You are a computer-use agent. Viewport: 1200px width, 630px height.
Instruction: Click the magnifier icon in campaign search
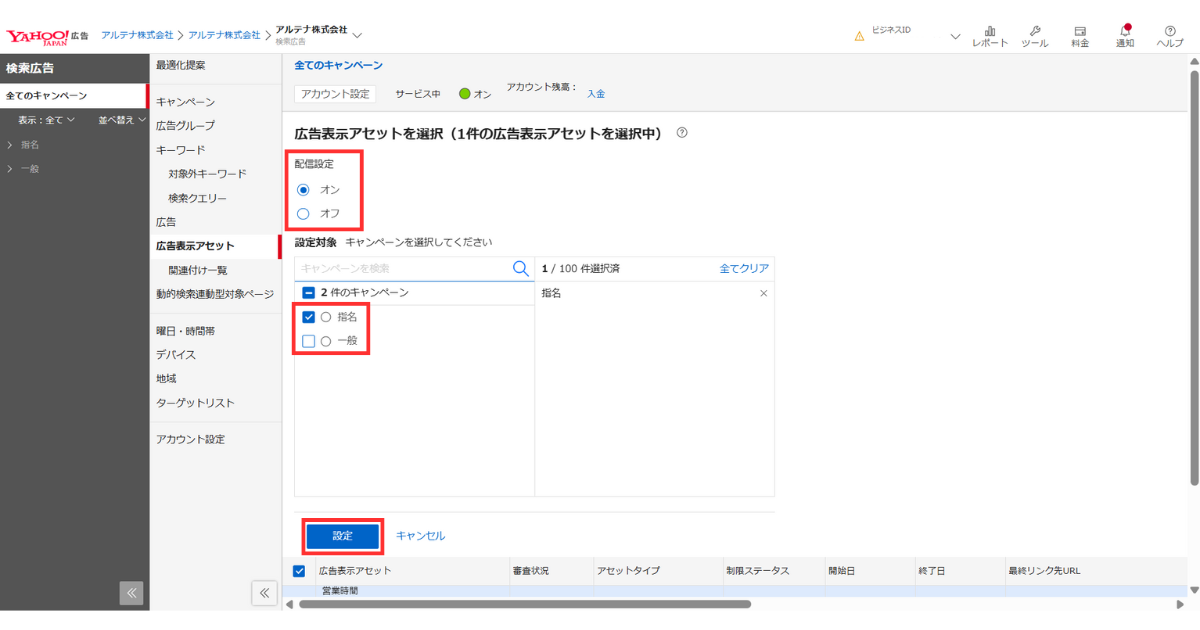pos(520,268)
